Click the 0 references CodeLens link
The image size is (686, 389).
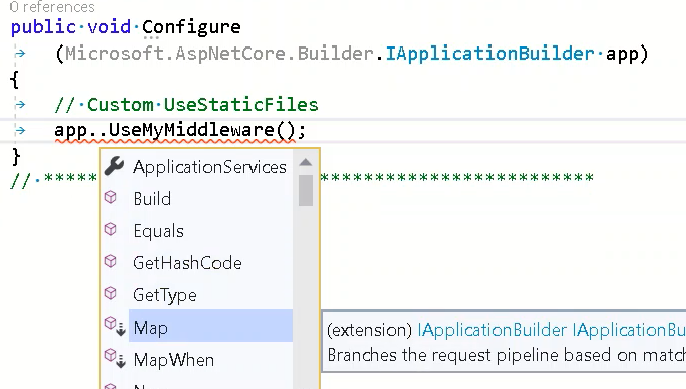pos(52,7)
